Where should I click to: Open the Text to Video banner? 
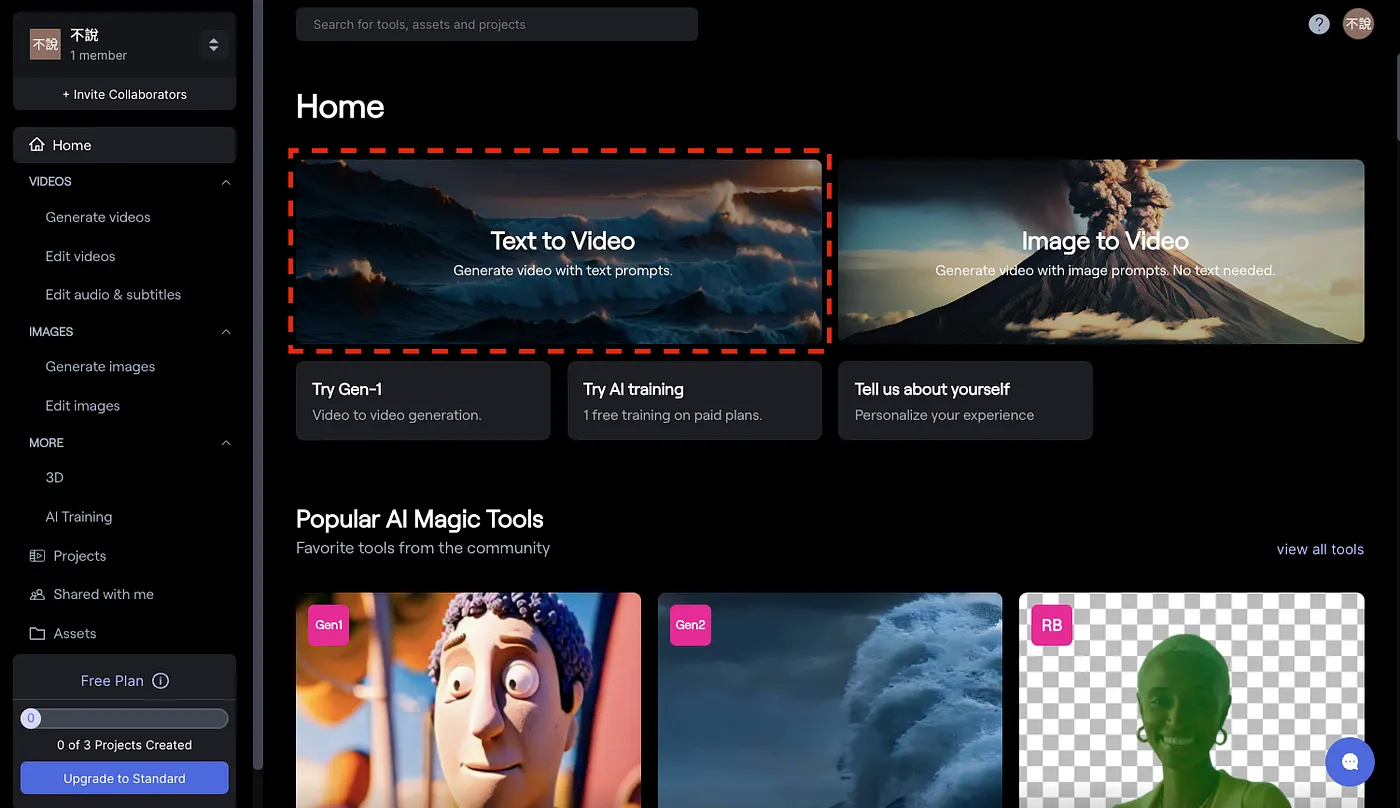click(x=558, y=252)
